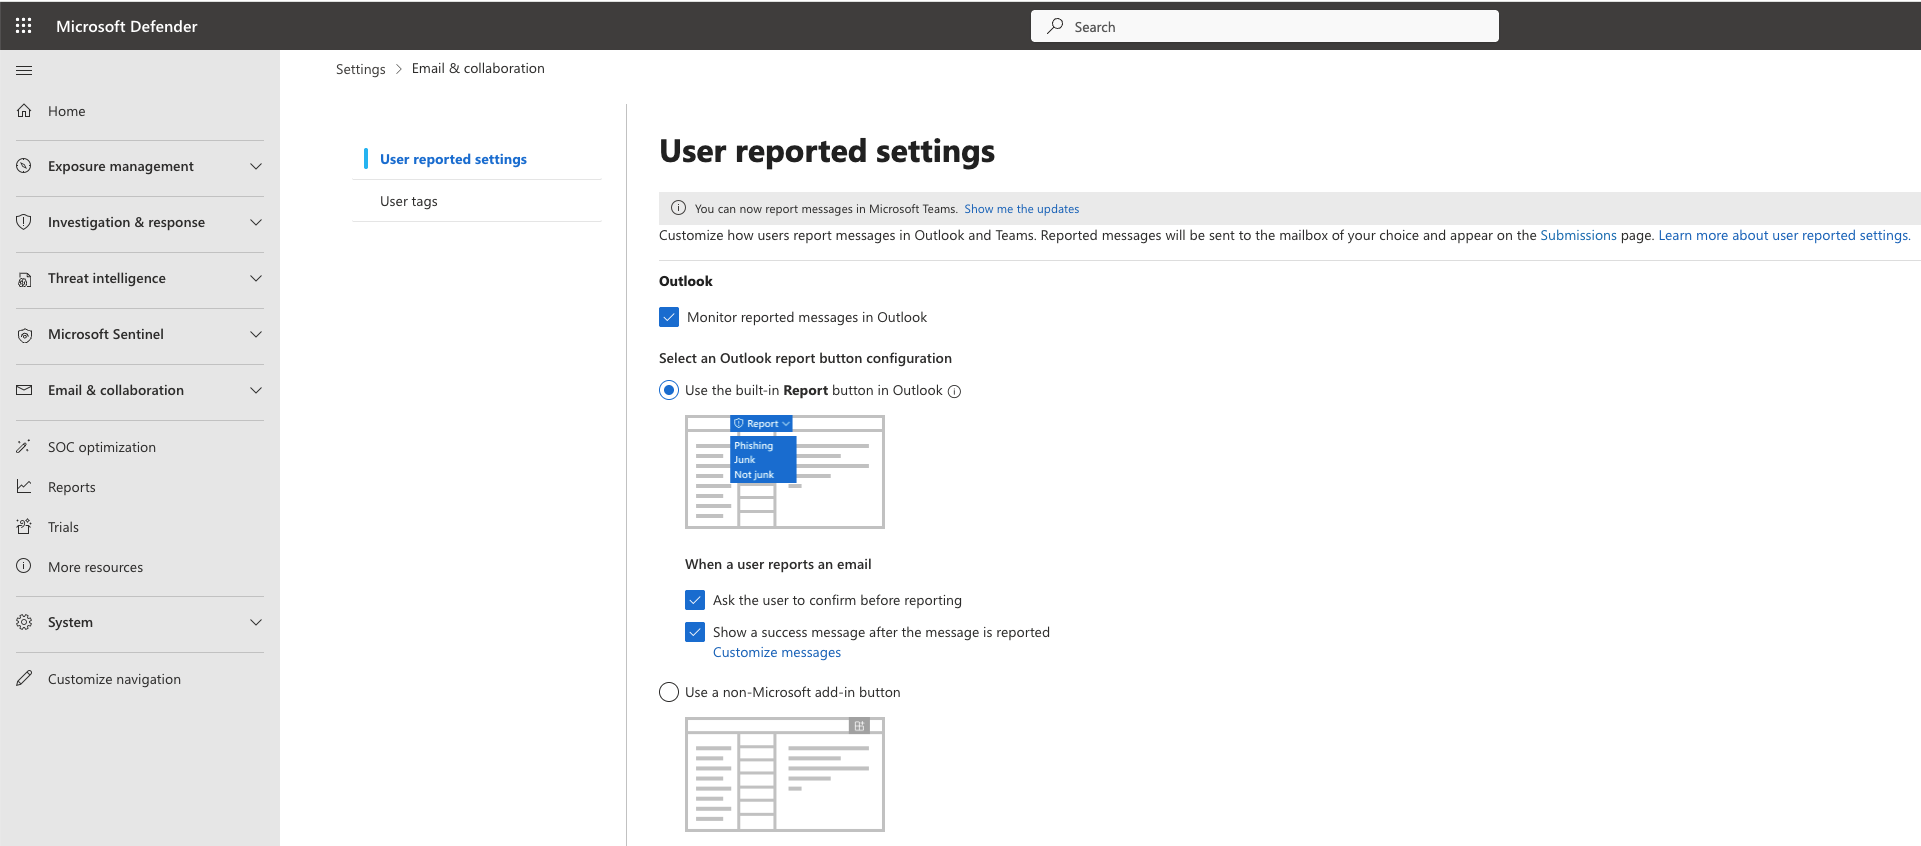Viewport: 1921px width, 846px height.
Task: Toggle Show a success message checkbox
Action: point(695,632)
